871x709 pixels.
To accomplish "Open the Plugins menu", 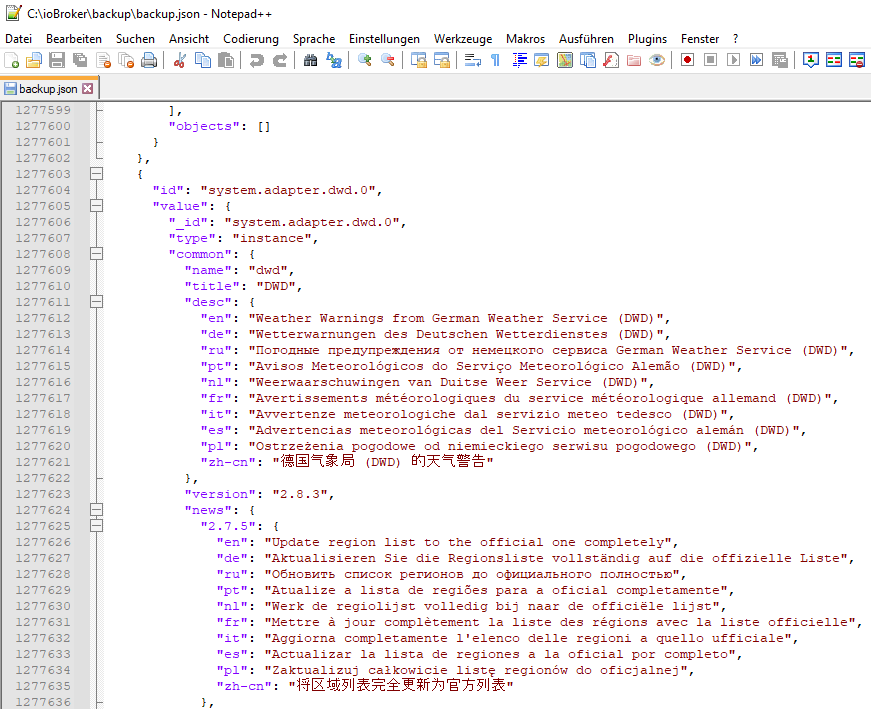I will [647, 39].
